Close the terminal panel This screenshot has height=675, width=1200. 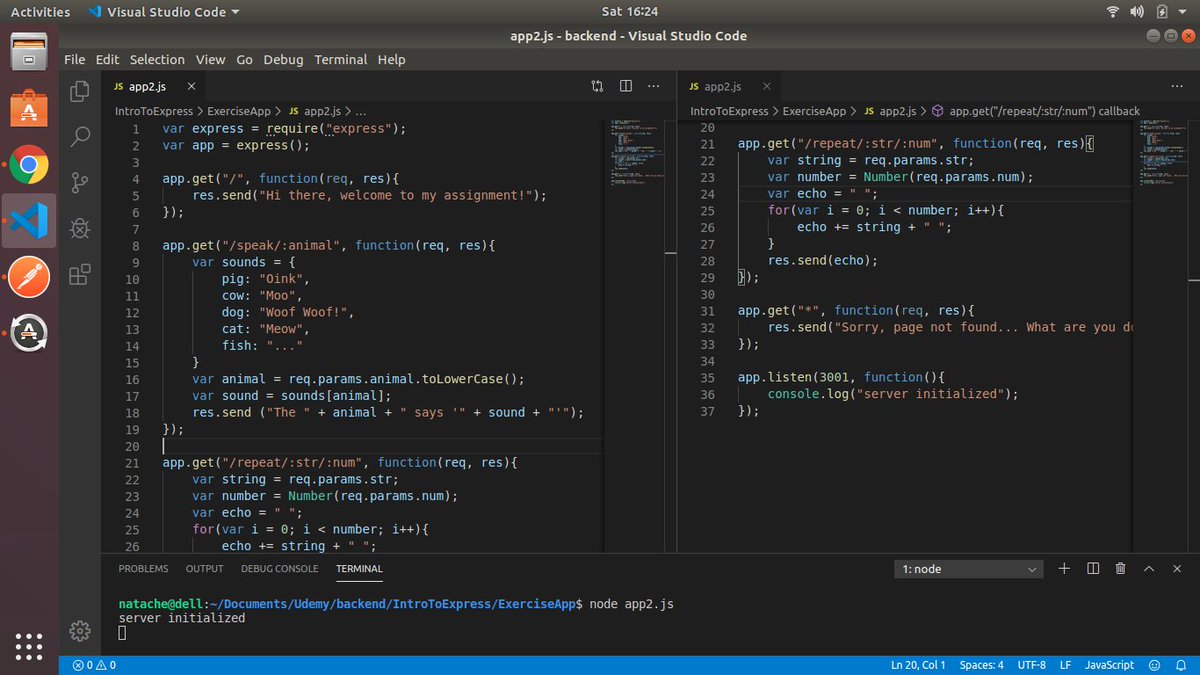click(x=1178, y=568)
